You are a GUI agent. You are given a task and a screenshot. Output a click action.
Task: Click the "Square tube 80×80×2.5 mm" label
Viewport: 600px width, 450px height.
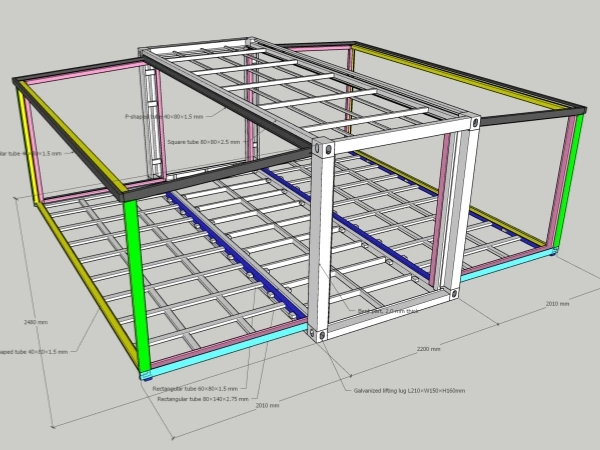pyautogui.click(x=204, y=142)
